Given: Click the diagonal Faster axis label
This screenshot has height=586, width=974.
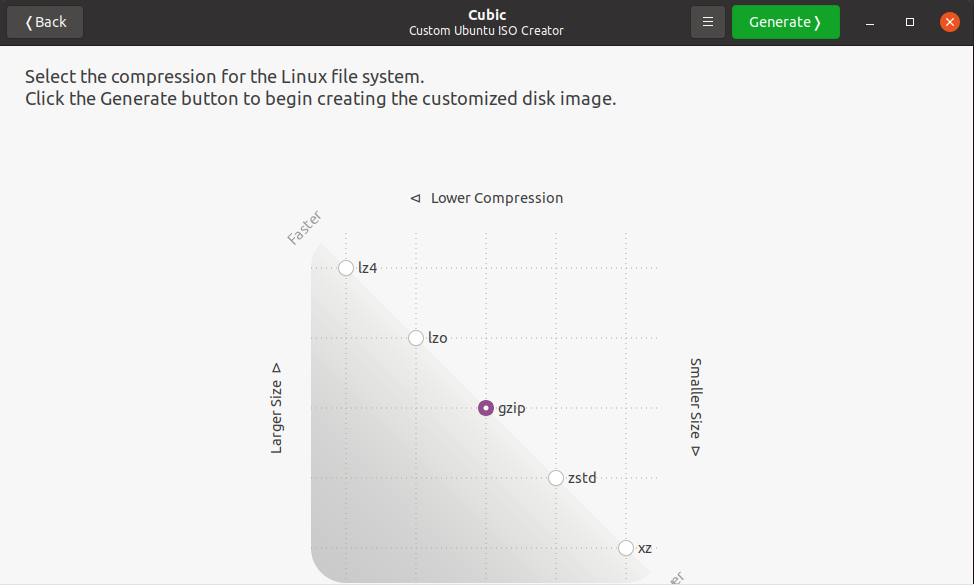Looking at the screenshot, I should [x=304, y=228].
